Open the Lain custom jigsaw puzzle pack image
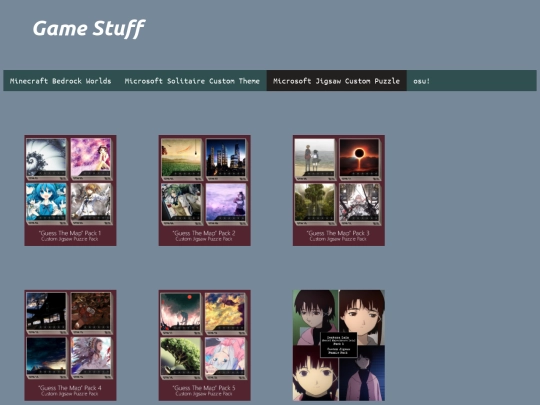 pos(339,345)
